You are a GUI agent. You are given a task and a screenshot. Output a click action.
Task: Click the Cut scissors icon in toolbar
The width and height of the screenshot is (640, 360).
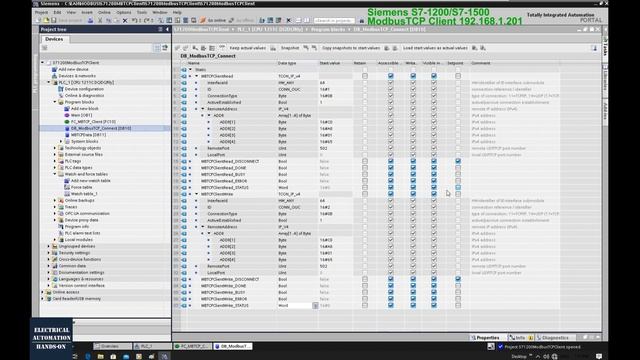100,20
